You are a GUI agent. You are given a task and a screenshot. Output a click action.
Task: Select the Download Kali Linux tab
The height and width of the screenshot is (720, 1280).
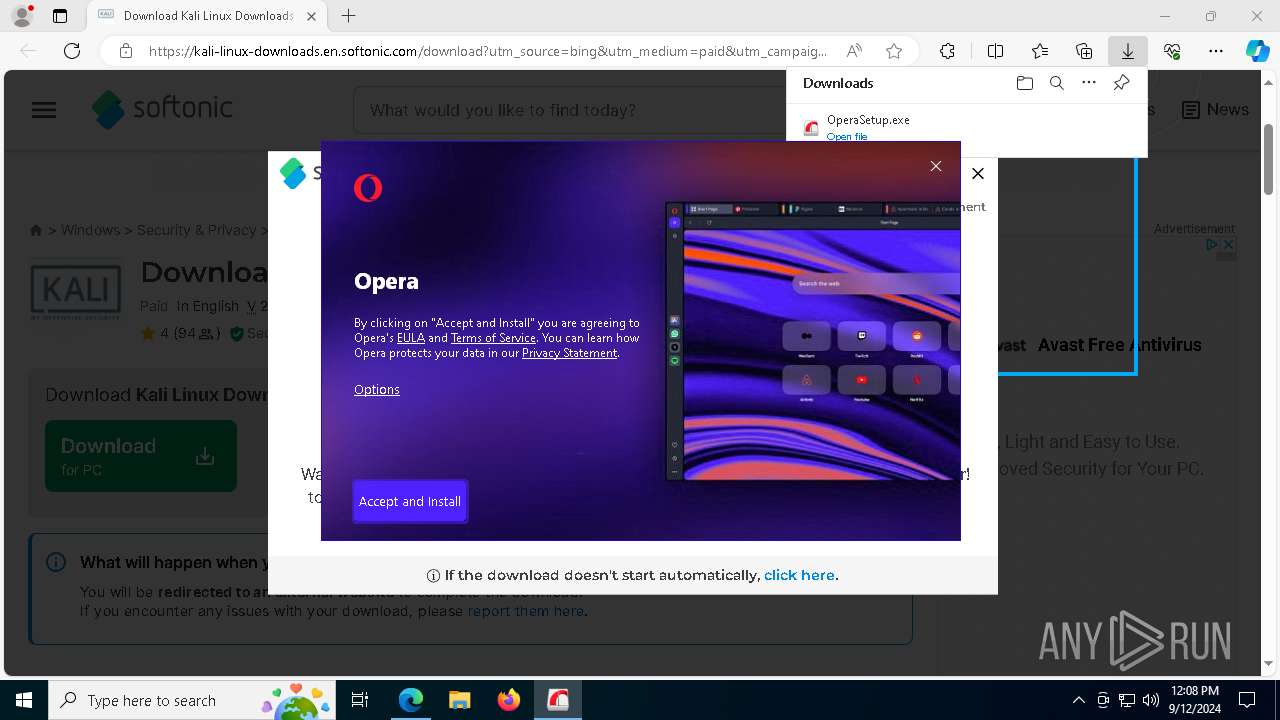click(x=207, y=16)
